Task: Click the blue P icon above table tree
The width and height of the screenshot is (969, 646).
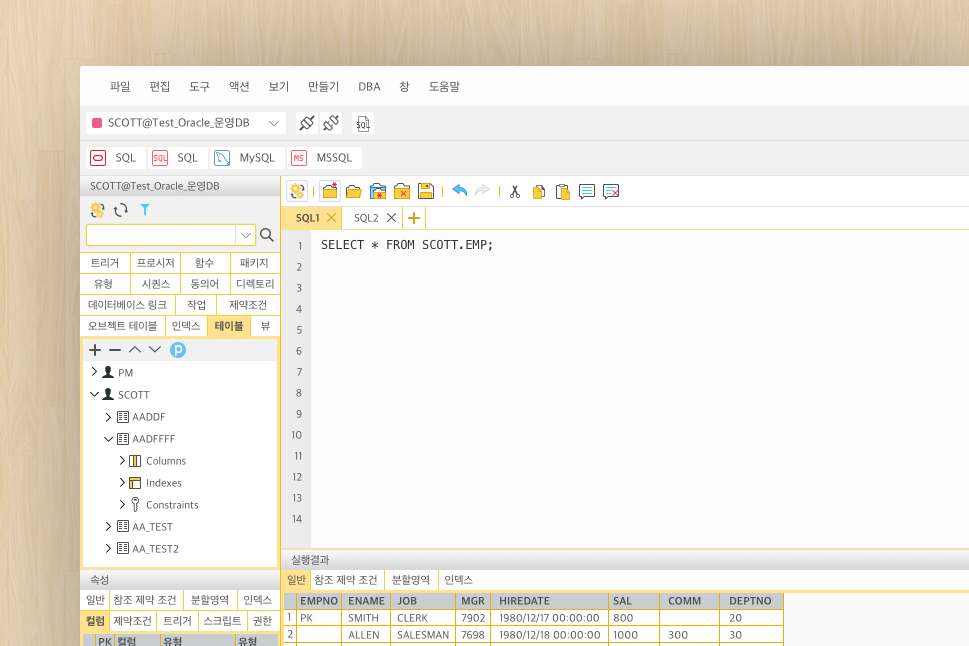Action: pyautogui.click(x=178, y=350)
